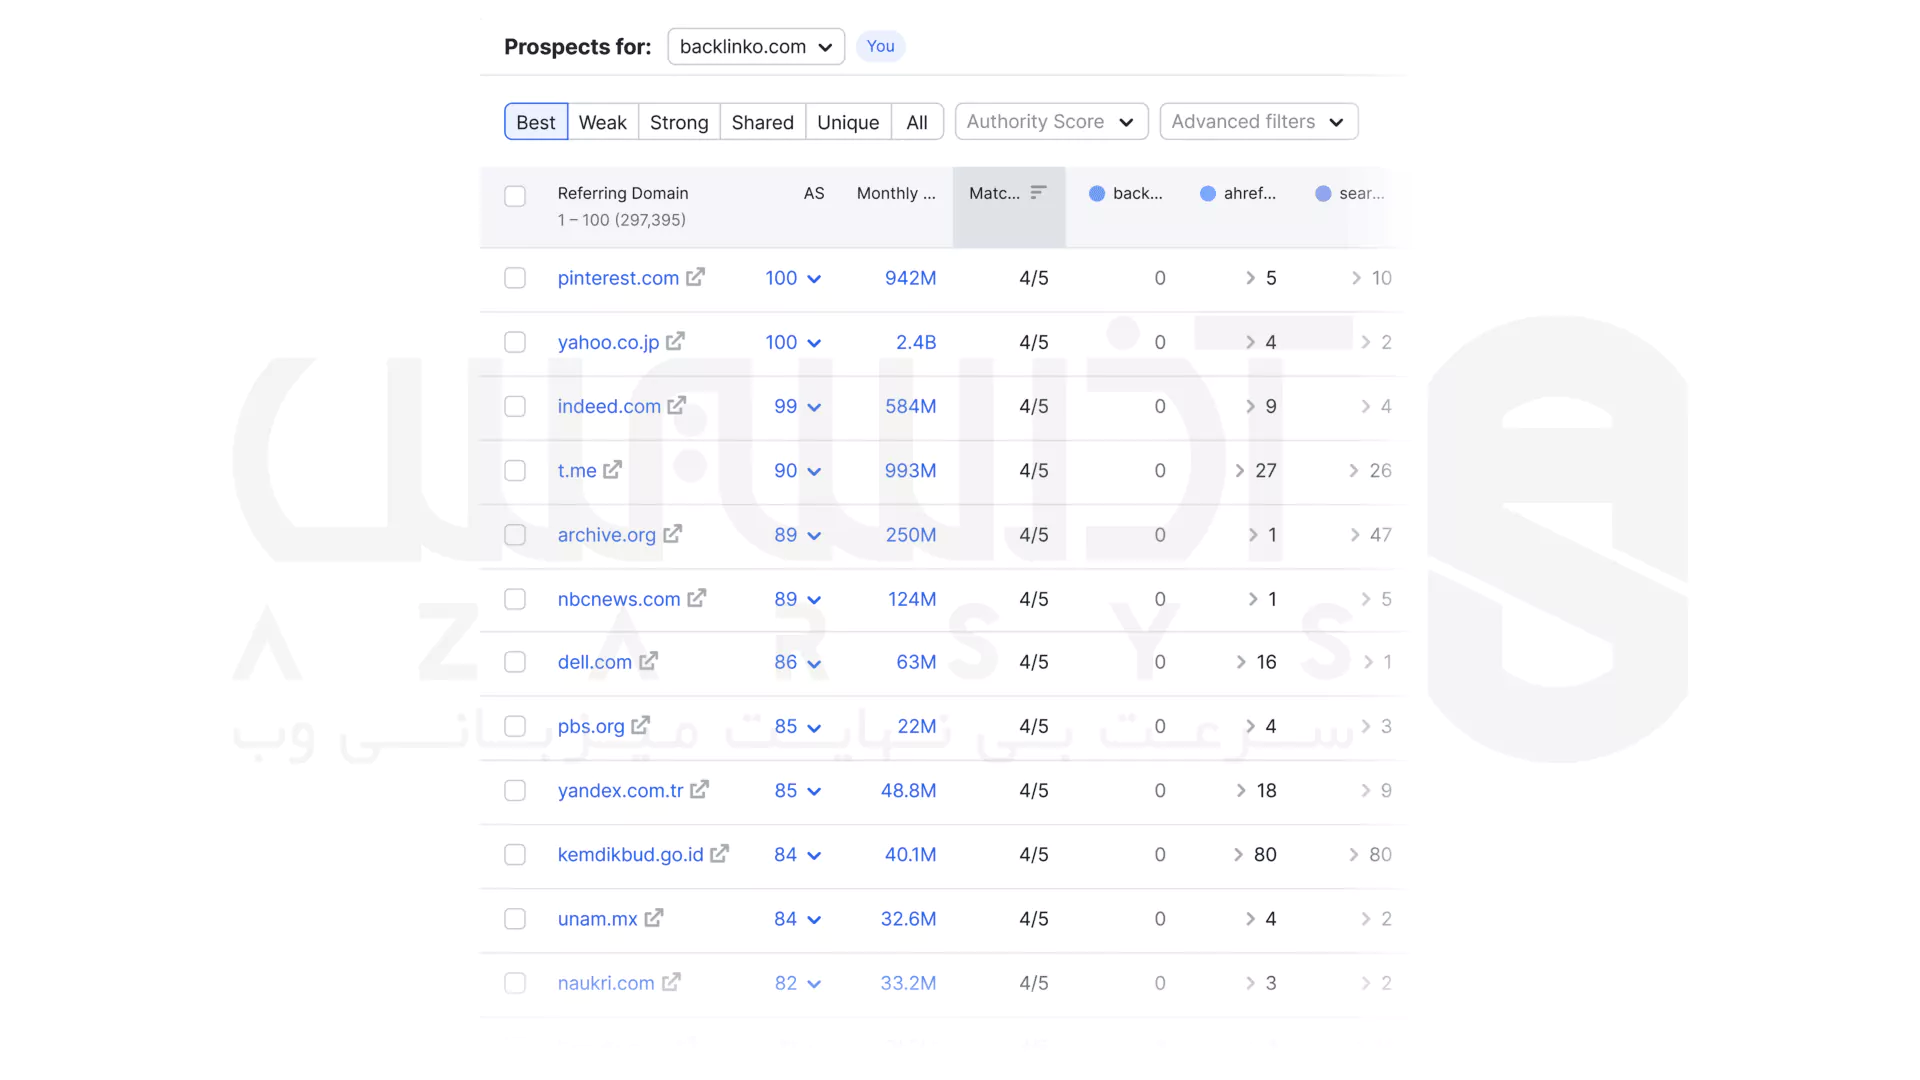Click external link icon next to t.me

click(612, 469)
